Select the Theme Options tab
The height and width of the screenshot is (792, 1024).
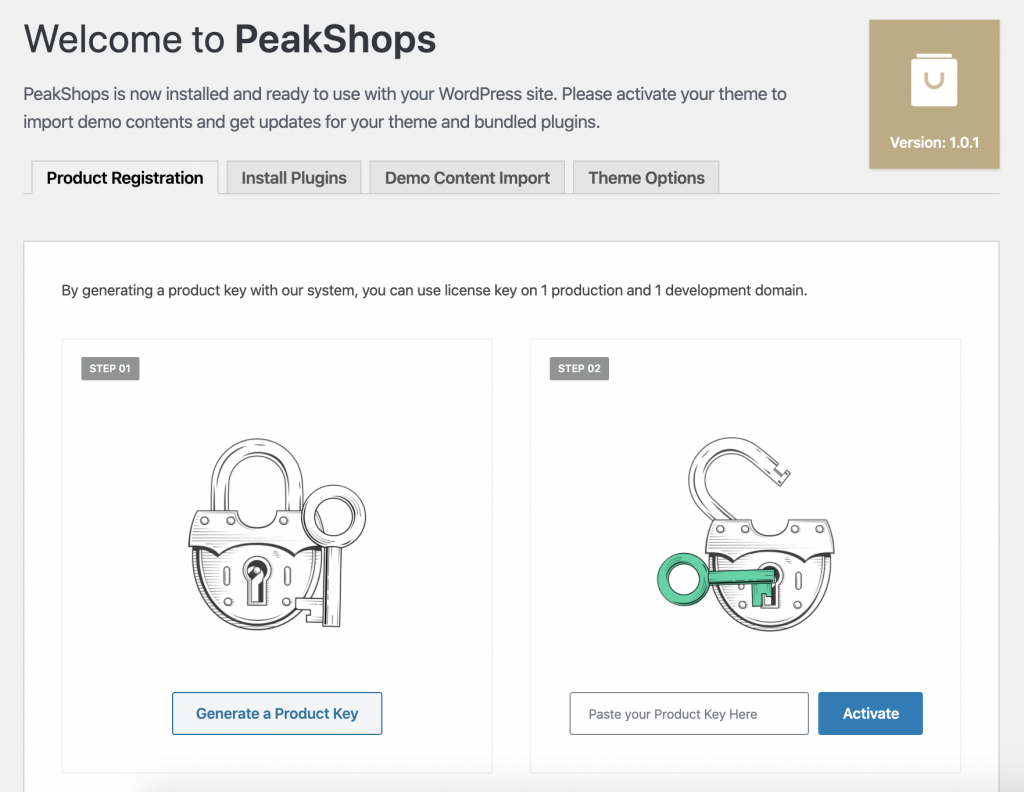tap(646, 178)
